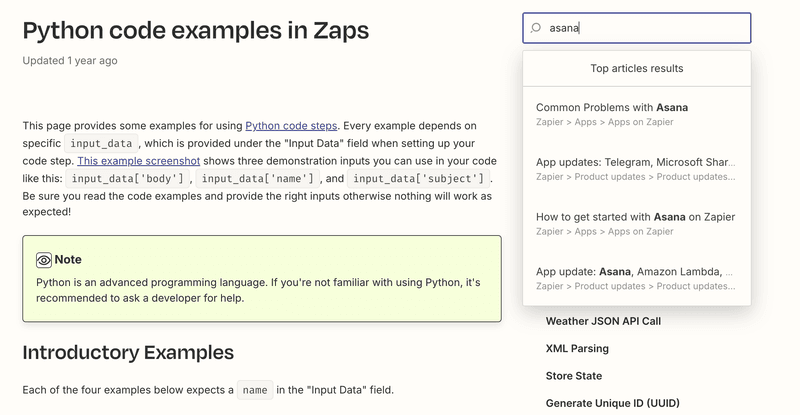Click the eye icon in the Note box
The image size is (800, 415).
pyautogui.click(x=44, y=260)
